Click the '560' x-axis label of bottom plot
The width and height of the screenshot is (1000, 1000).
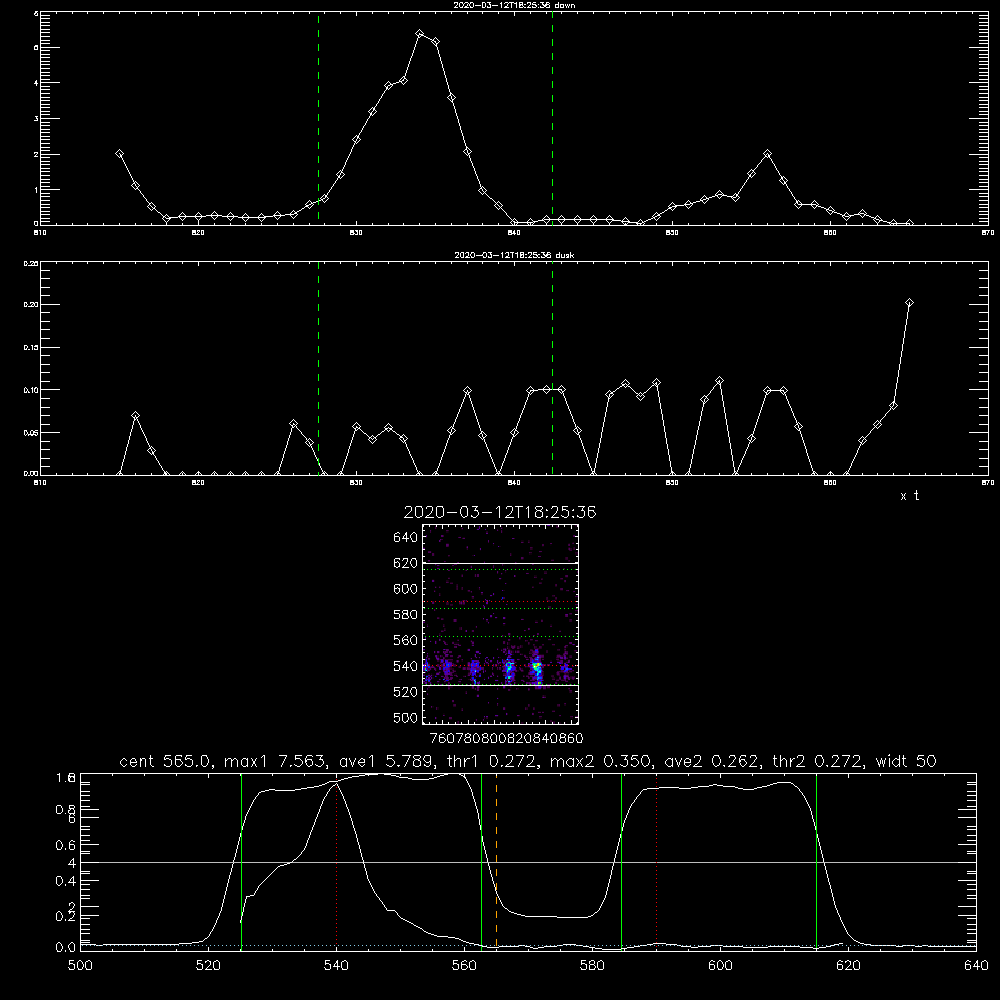(464, 966)
